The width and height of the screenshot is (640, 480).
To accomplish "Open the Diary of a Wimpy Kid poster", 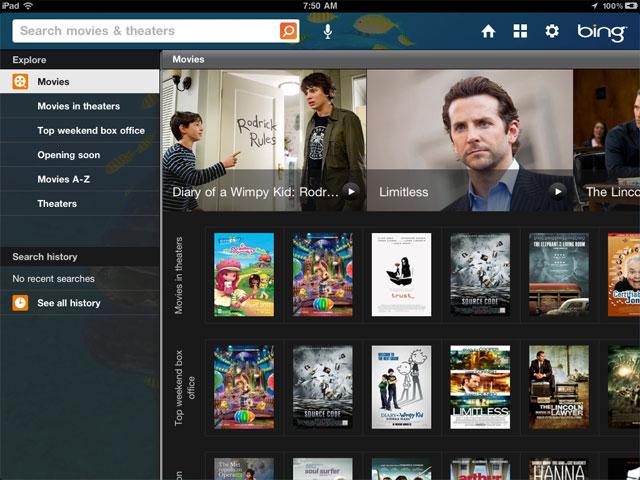I will 401,387.
